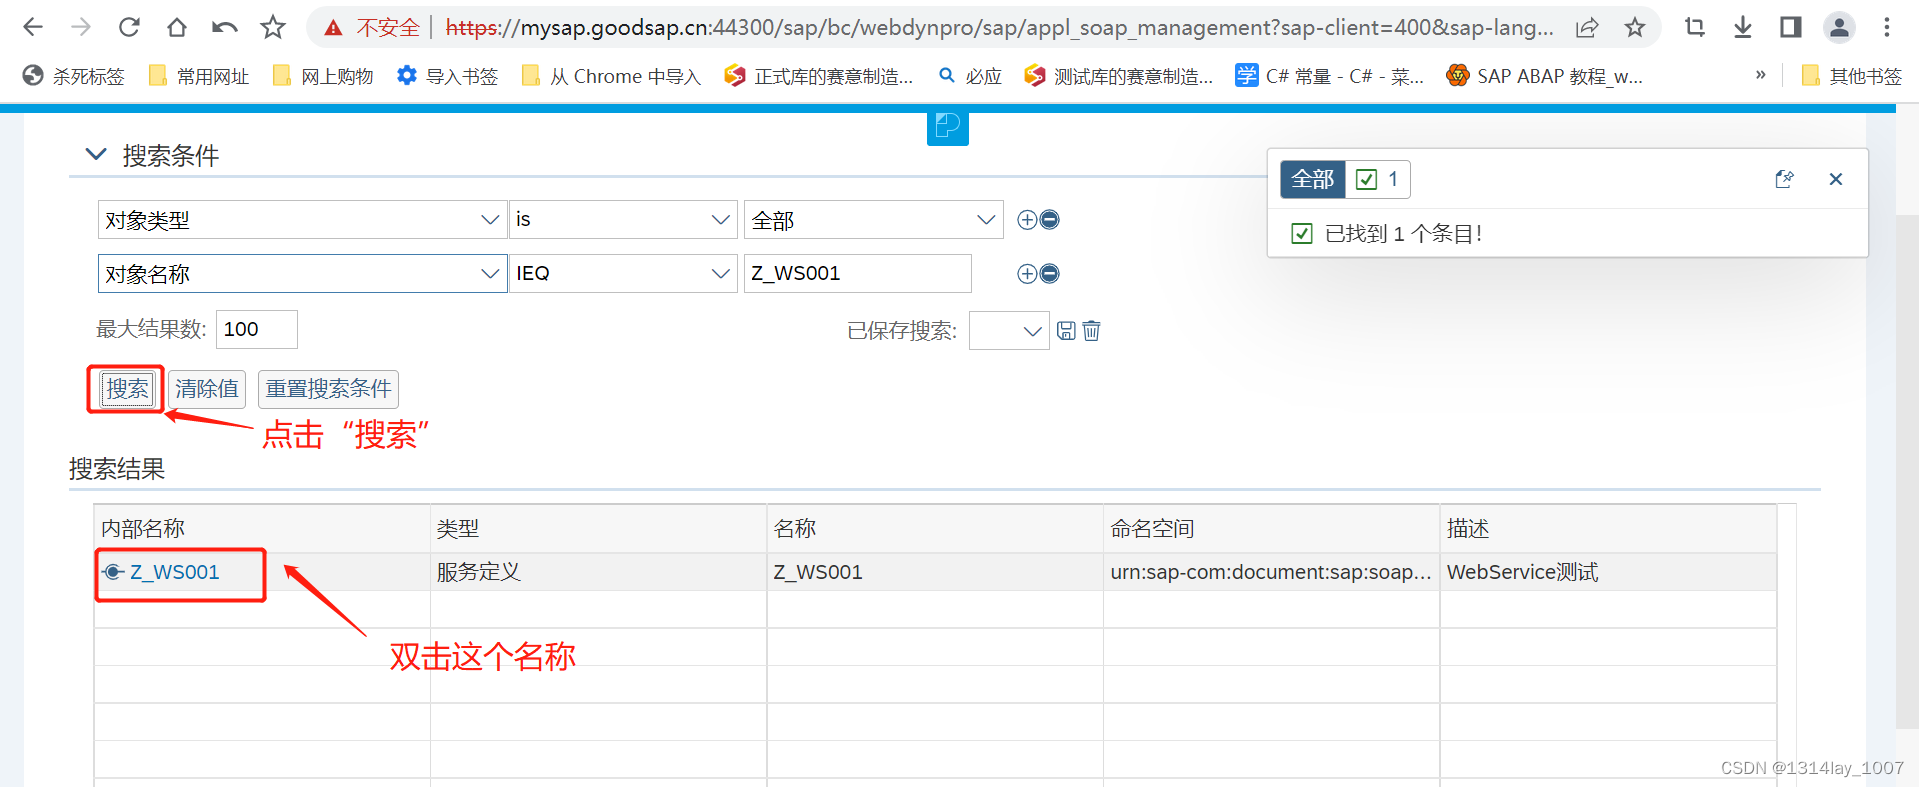Bookmark this page with the address bar star
The width and height of the screenshot is (1919, 787).
(1635, 27)
